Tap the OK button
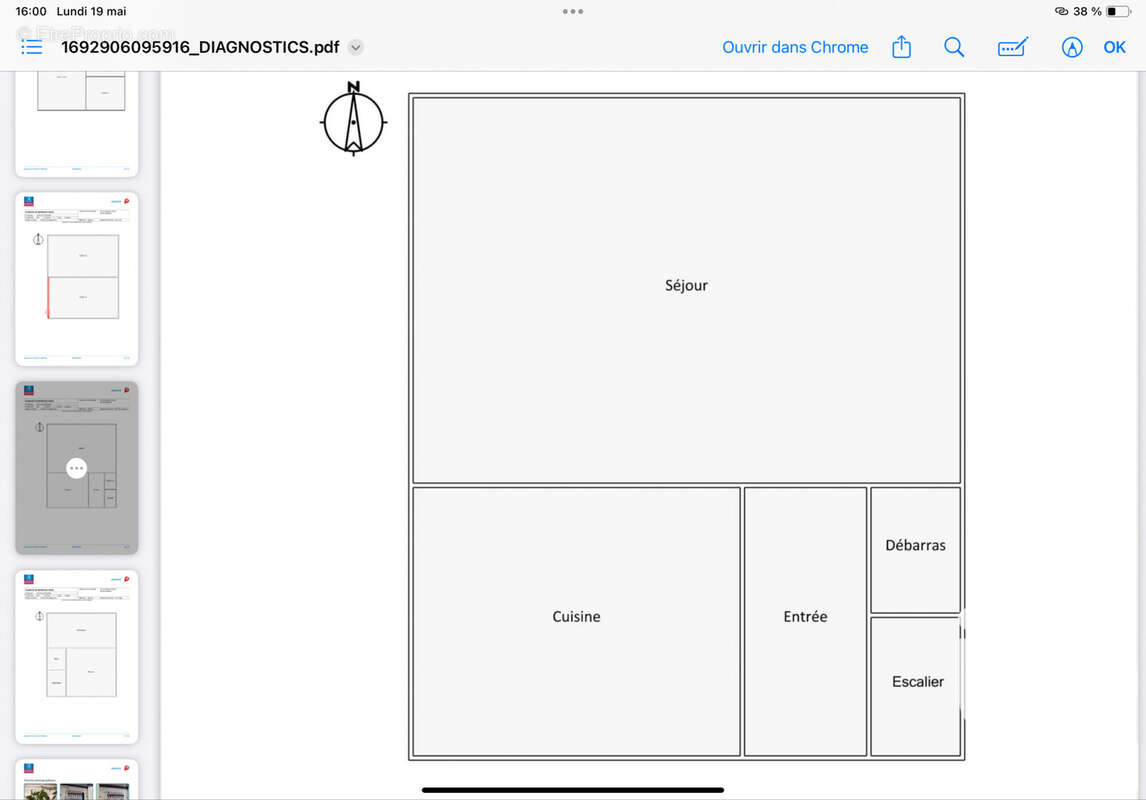This screenshot has height=800, width=1146. click(x=1115, y=47)
